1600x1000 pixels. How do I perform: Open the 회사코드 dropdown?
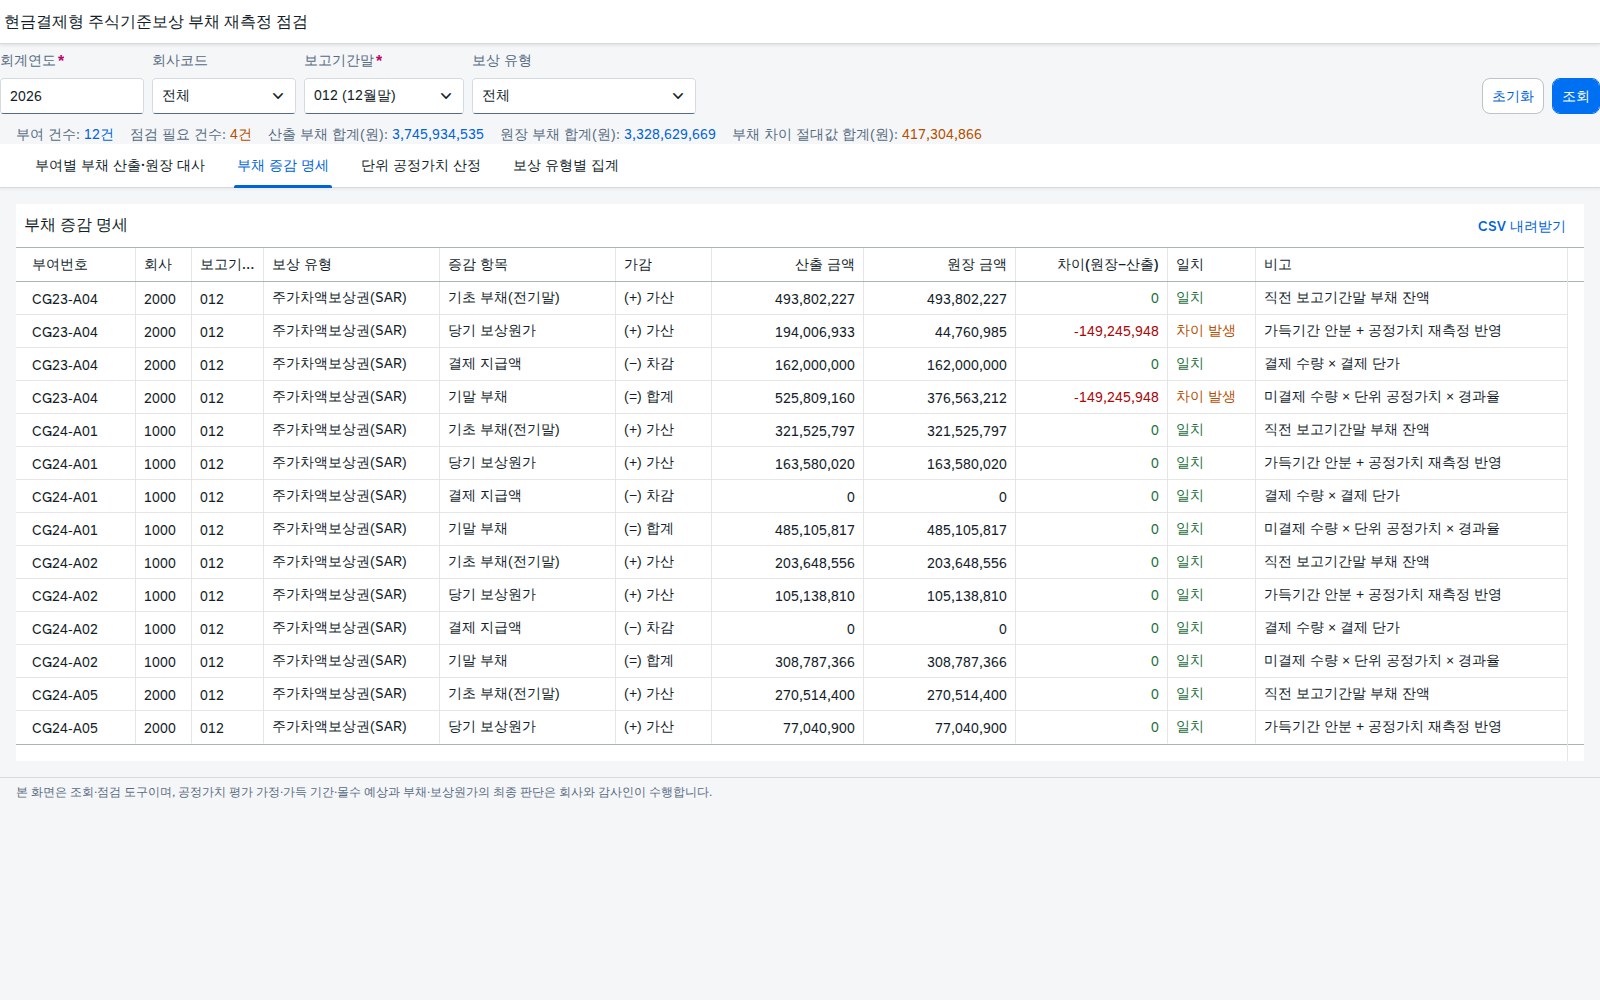point(224,96)
